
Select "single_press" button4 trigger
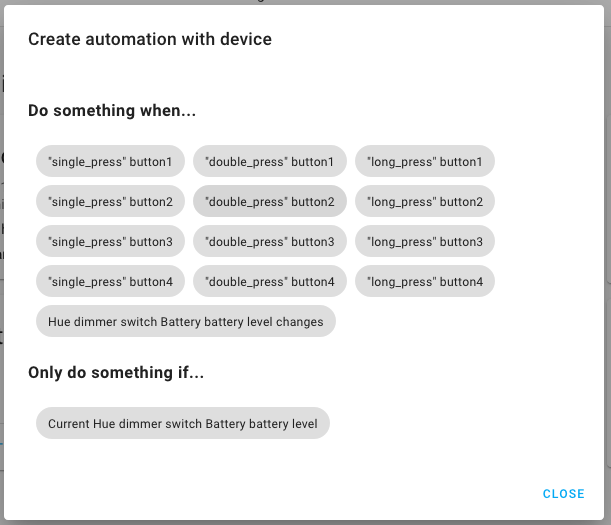click(110, 282)
